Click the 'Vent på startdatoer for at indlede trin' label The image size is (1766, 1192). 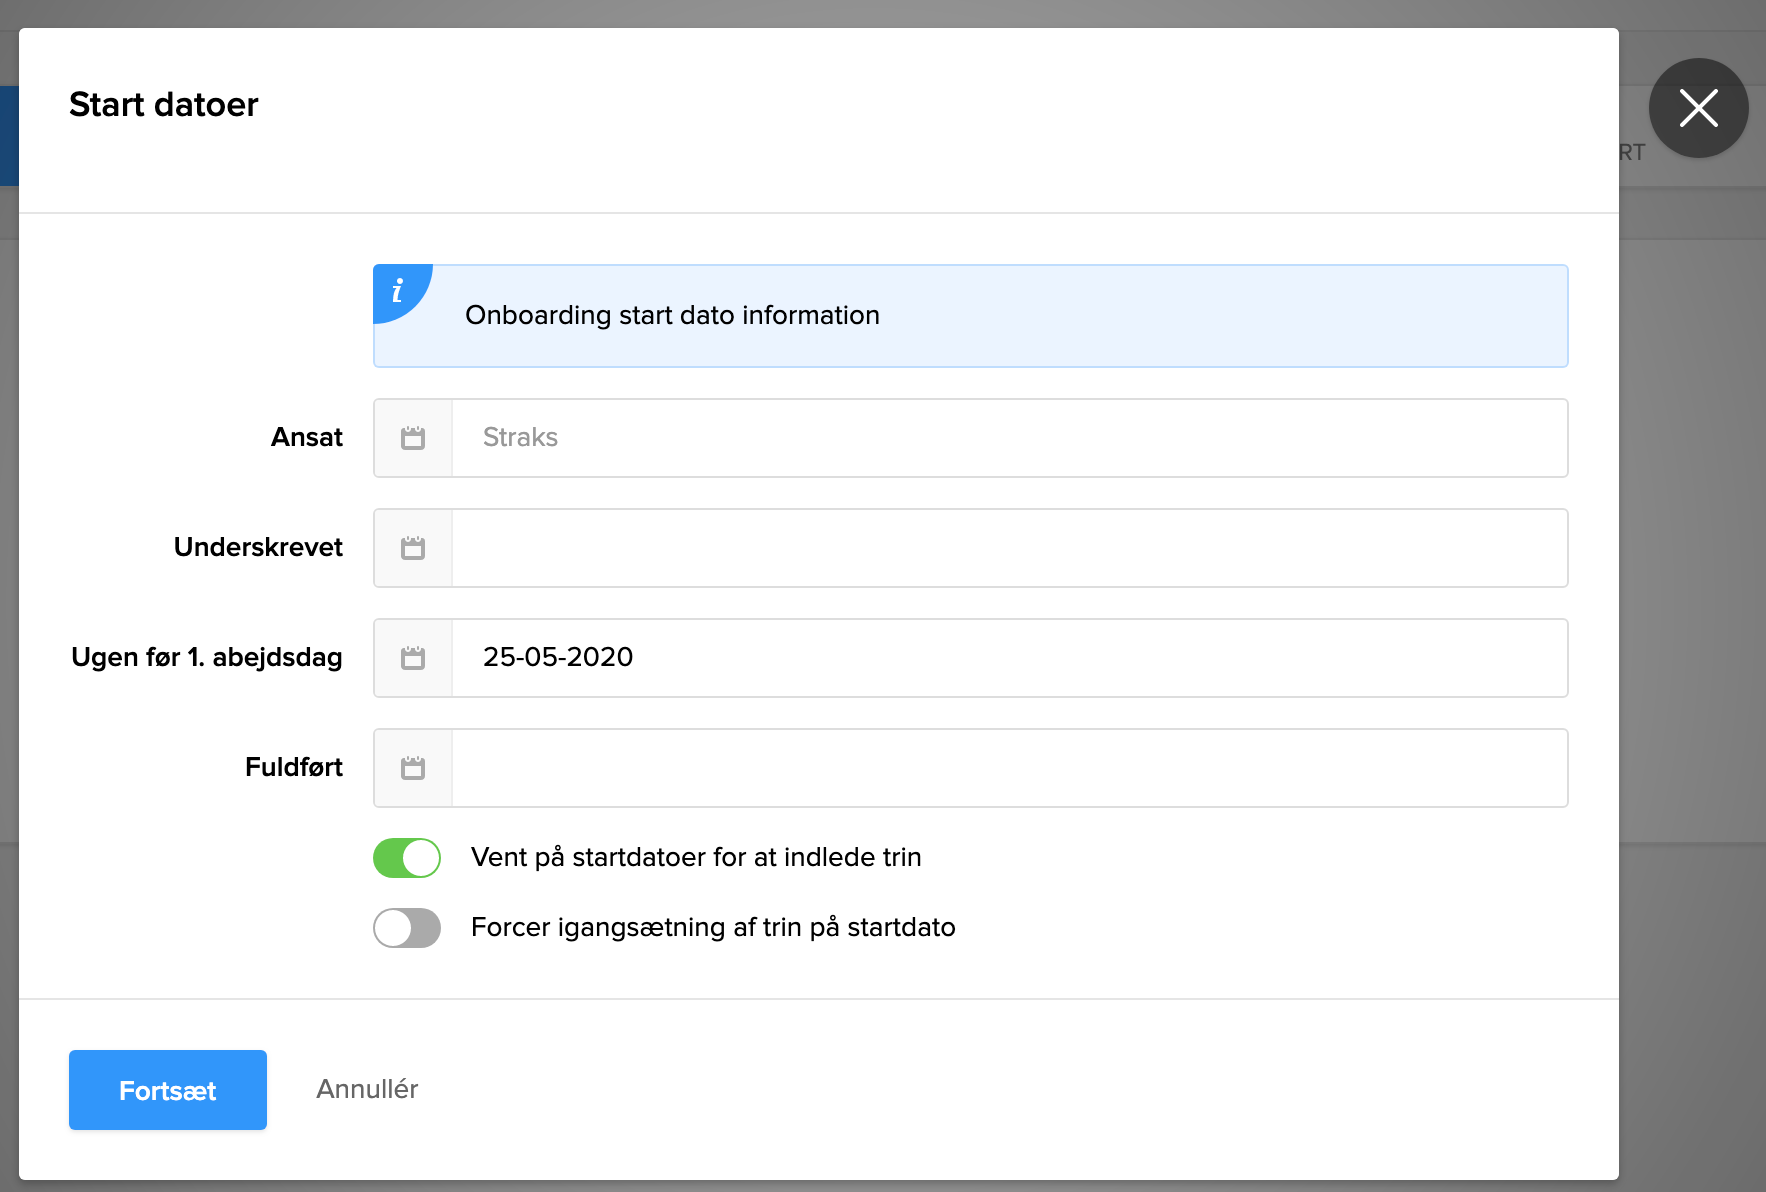point(696,857)
